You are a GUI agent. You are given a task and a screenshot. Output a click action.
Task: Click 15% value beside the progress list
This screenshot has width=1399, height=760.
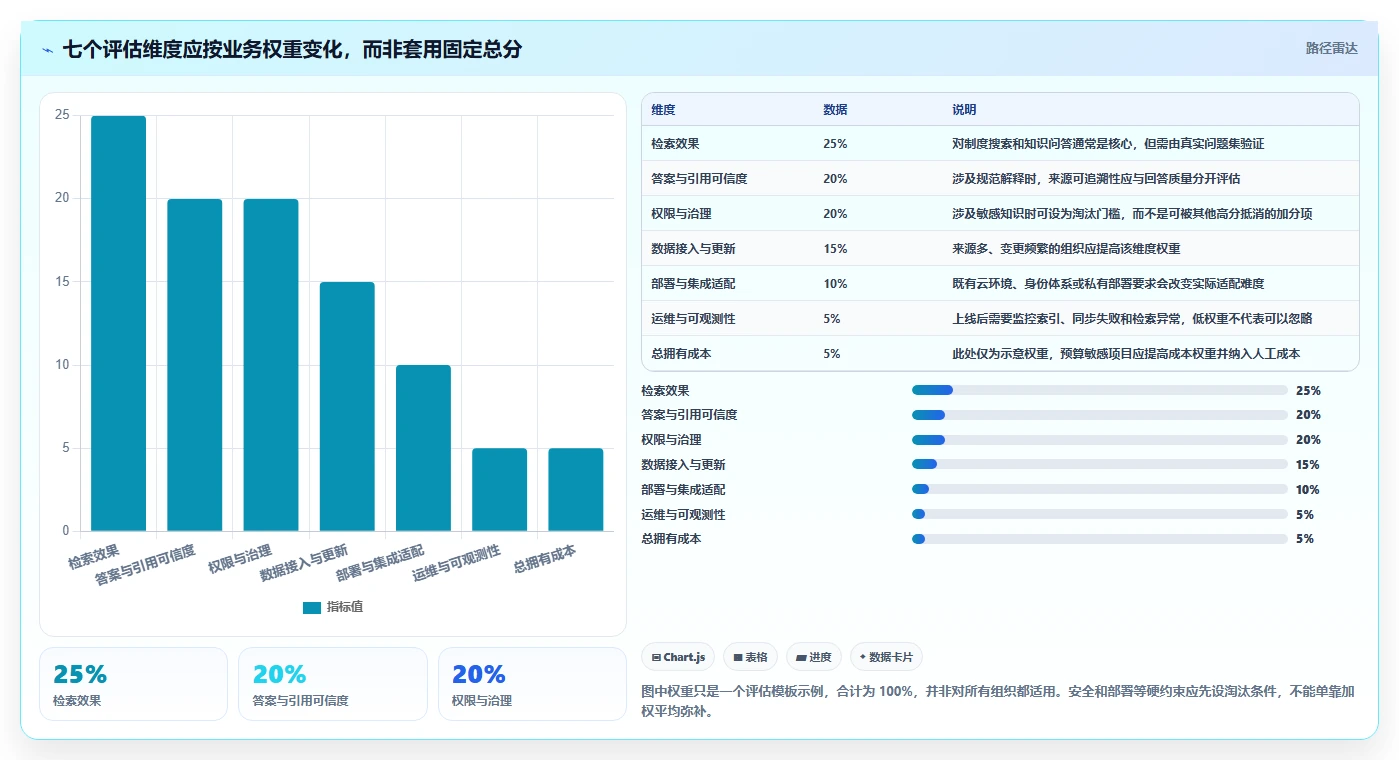pyautogui.click(x=1308, y=465)
